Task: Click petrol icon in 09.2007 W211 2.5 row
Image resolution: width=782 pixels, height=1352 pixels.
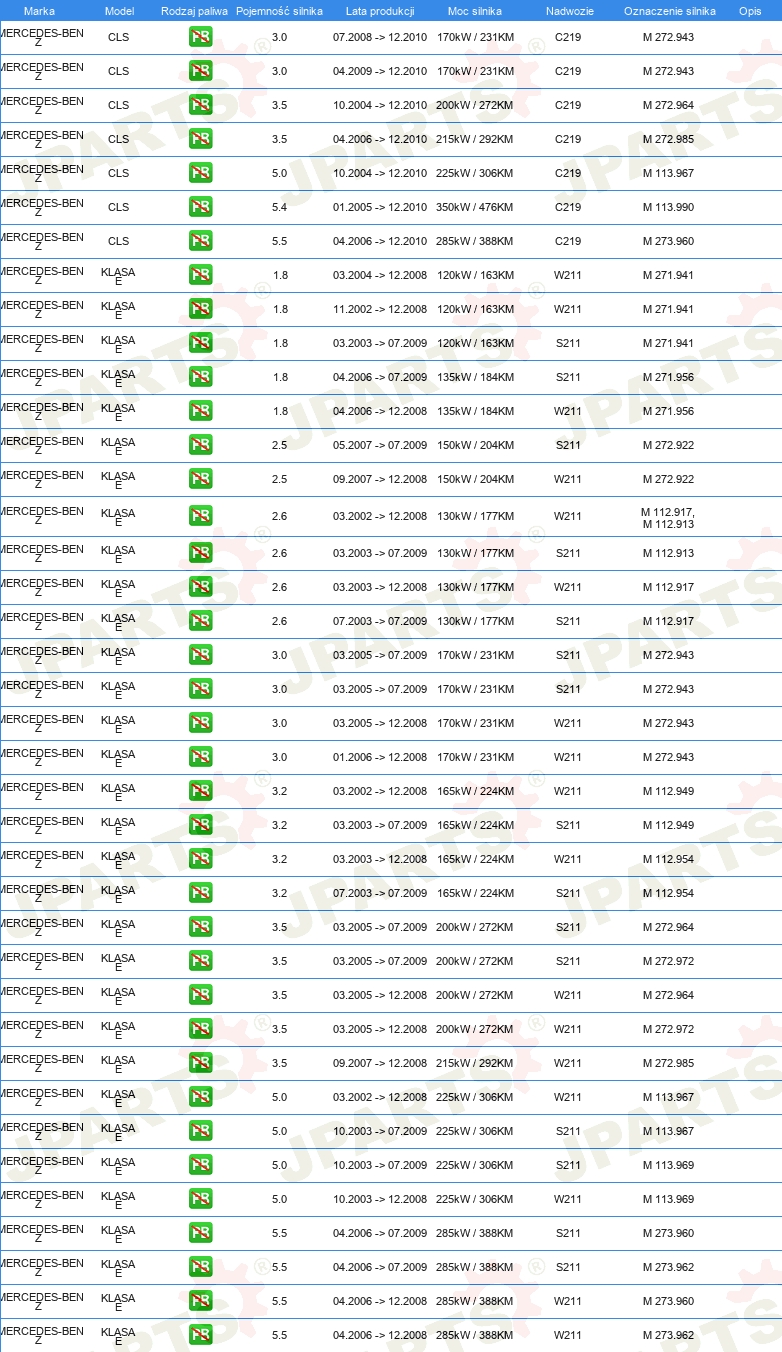Action: (200, 479)
